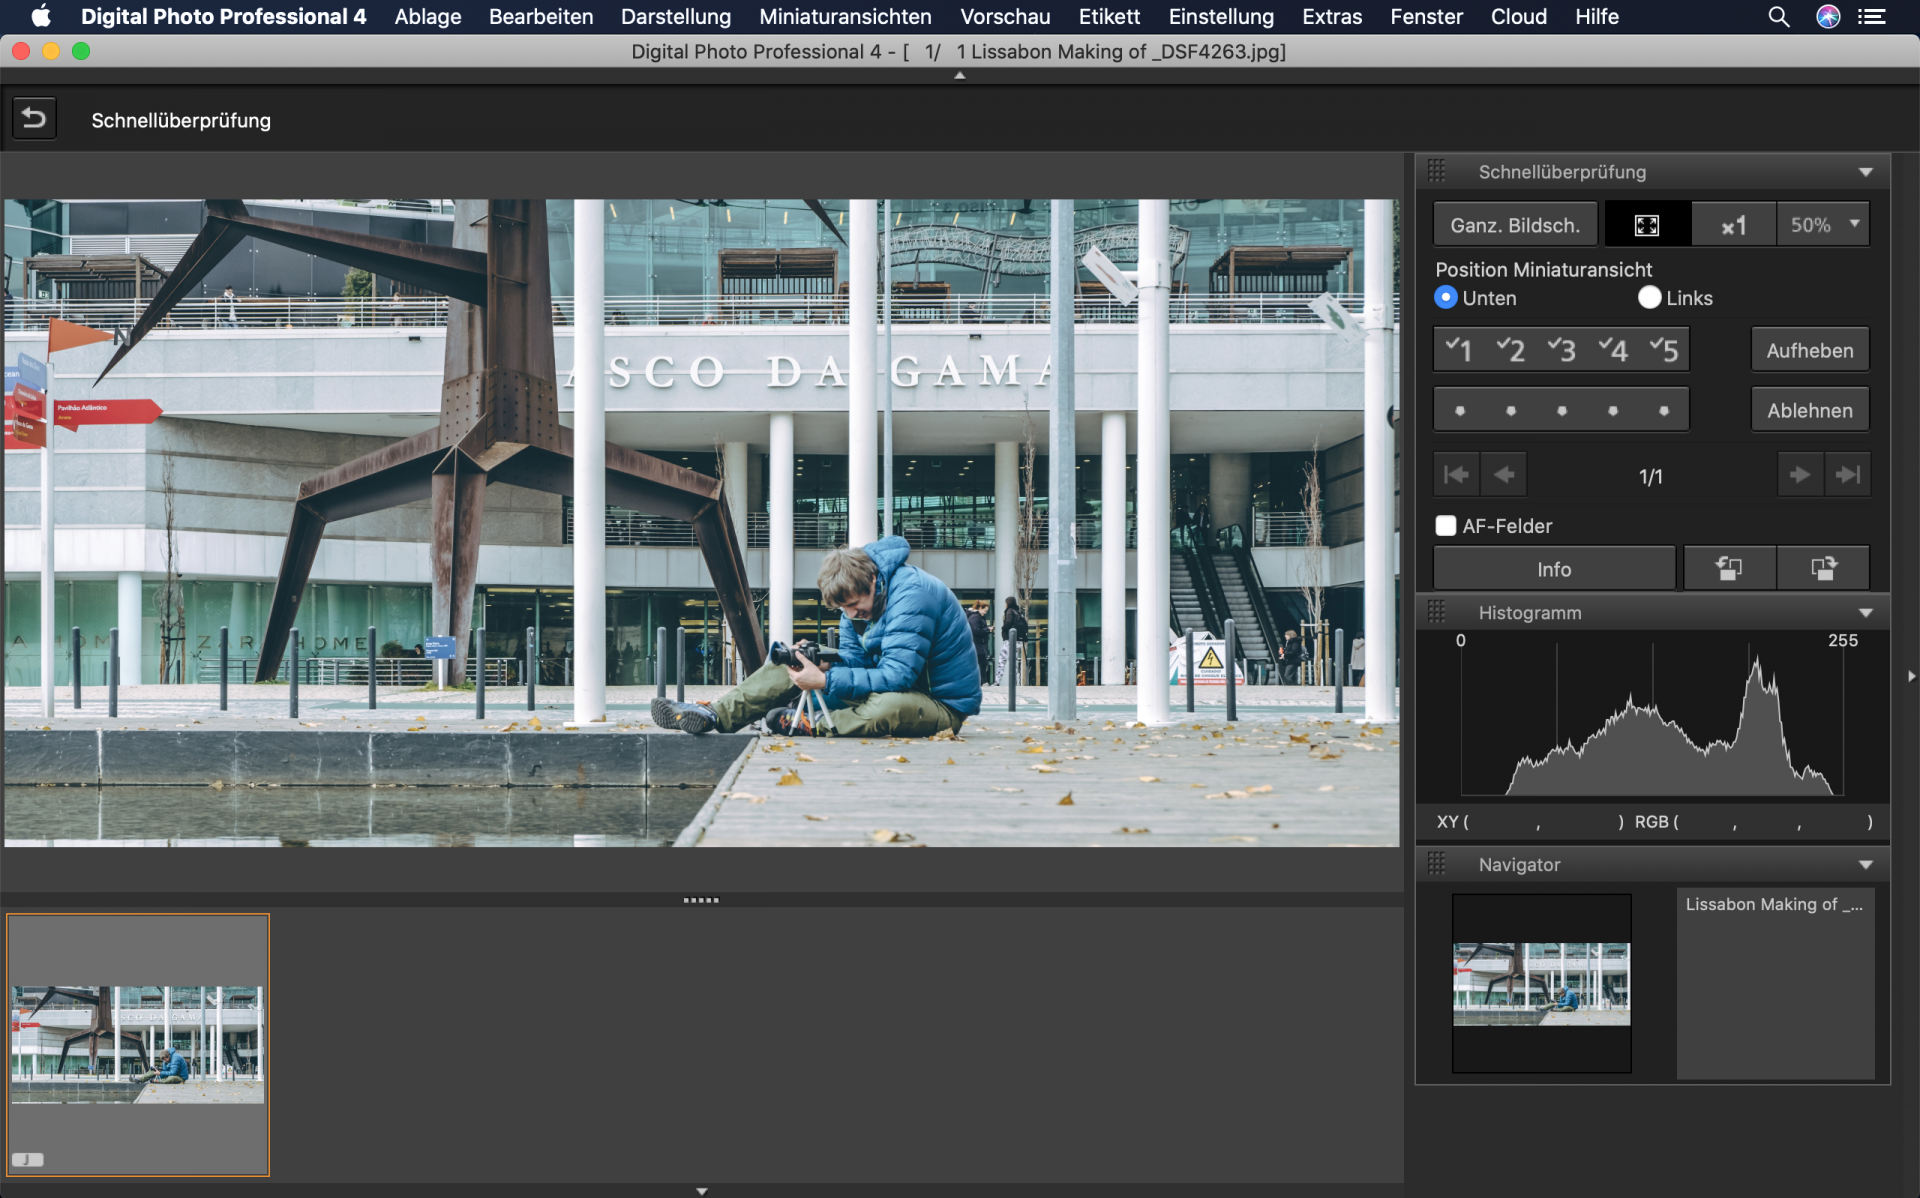Rotate image left icon
The image size is (1920, 1198).
coord(1729,568)
